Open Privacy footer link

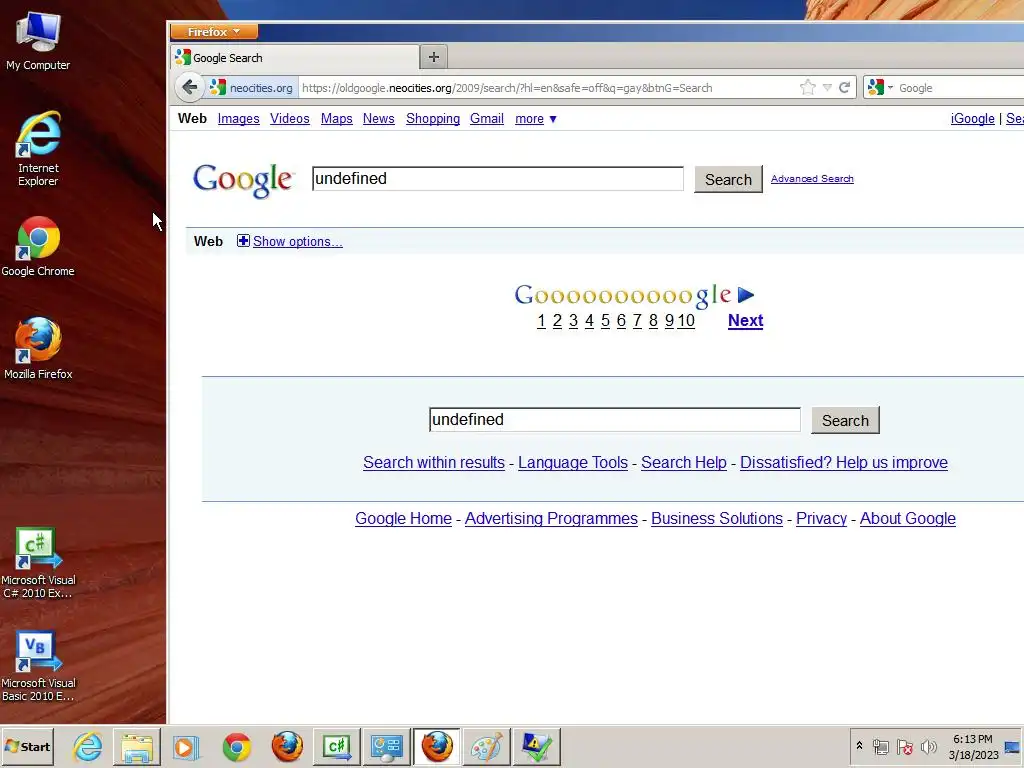(x=822, y=519)
